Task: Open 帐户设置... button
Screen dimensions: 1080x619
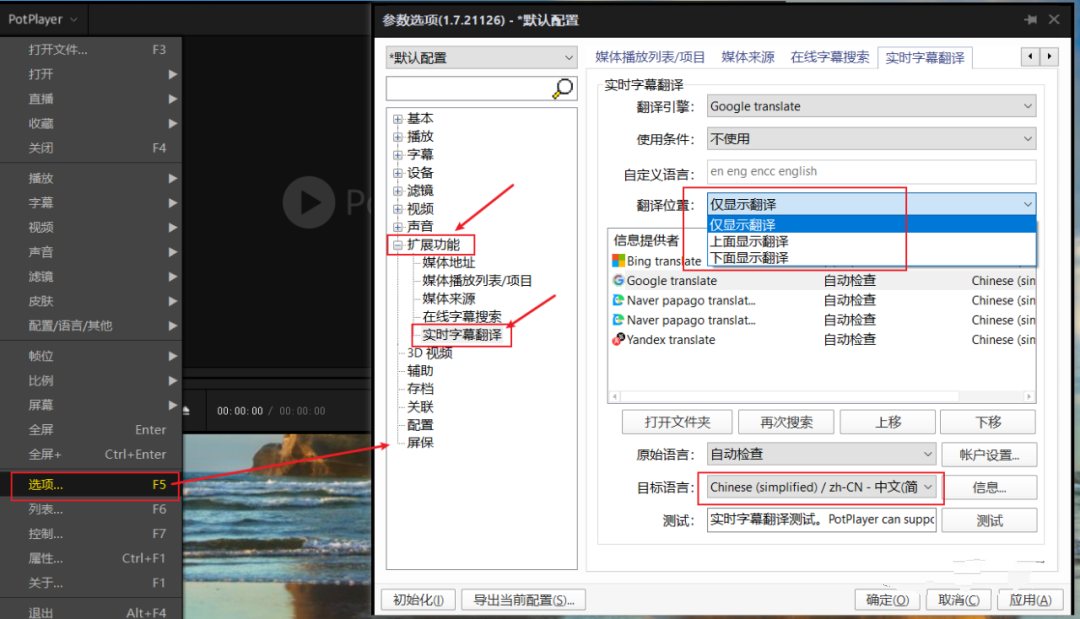Action: [x=989, y=454]
